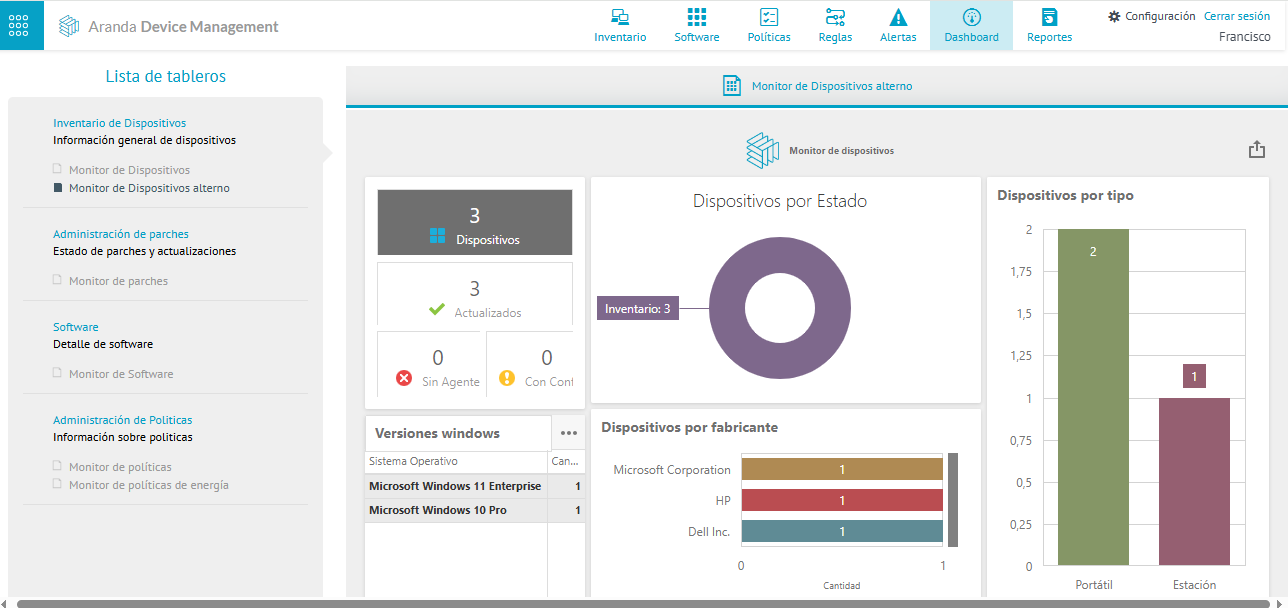This screenshot has width=1288, height=608.
Task: Click the Dispositivos por tipo title
Action: 1066,195
